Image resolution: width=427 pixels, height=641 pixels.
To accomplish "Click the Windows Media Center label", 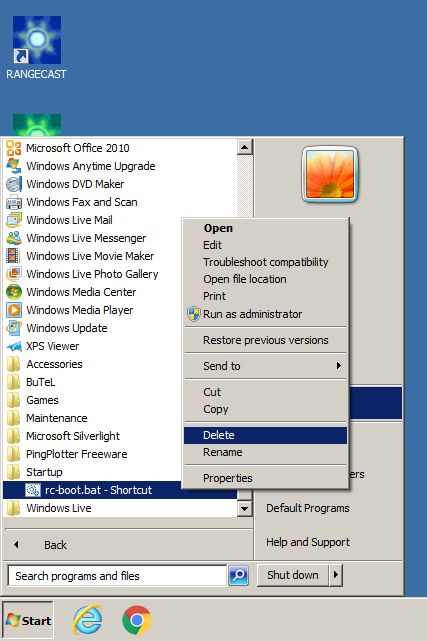I will pyautogui.click(x=81, y=292).
